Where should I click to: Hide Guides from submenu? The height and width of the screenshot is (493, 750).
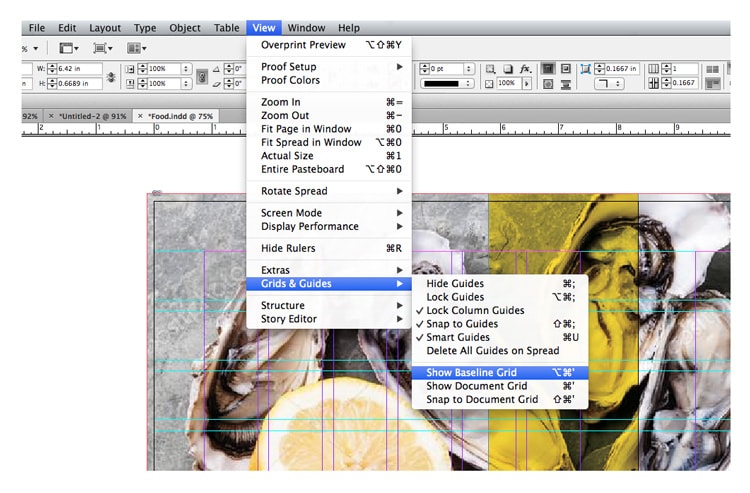point(500,284)
